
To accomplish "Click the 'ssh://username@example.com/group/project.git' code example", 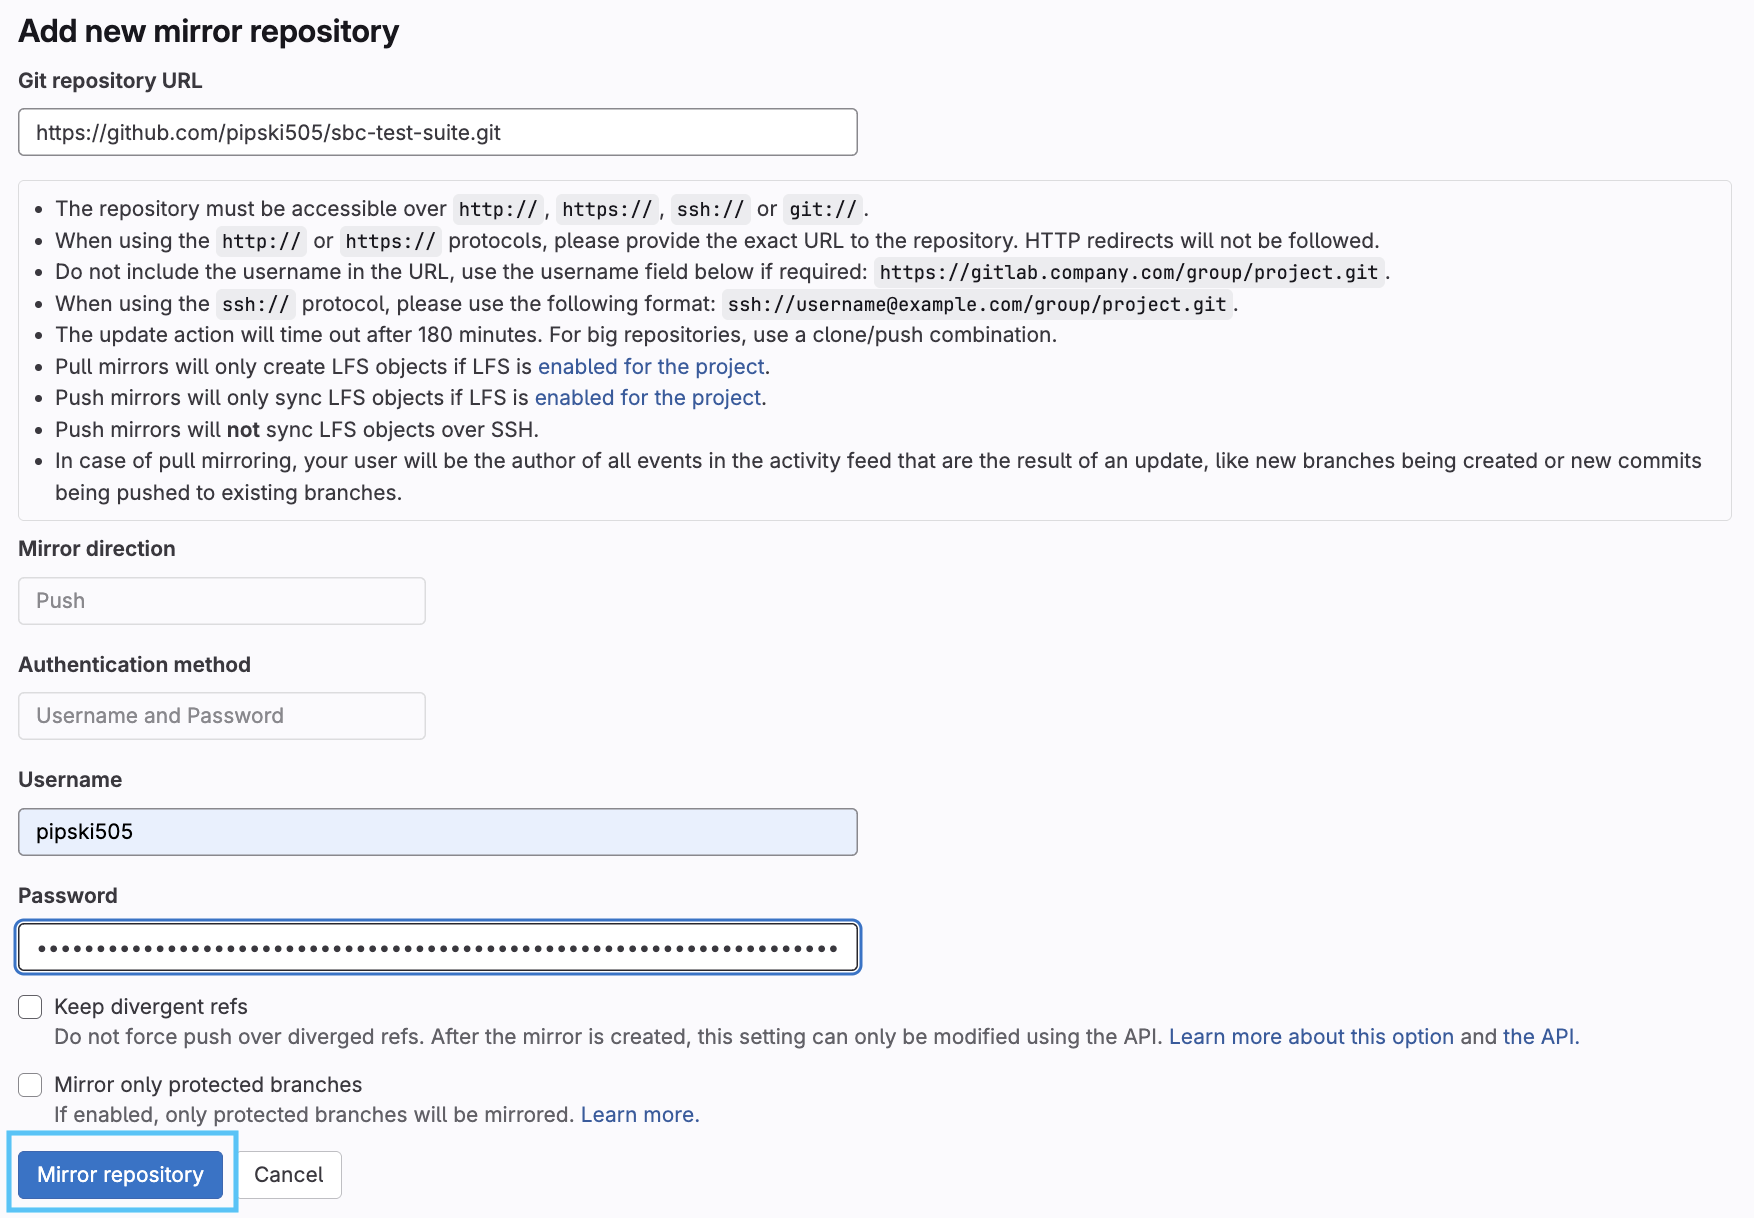I will pyautogui.click(x=977, y=304).
